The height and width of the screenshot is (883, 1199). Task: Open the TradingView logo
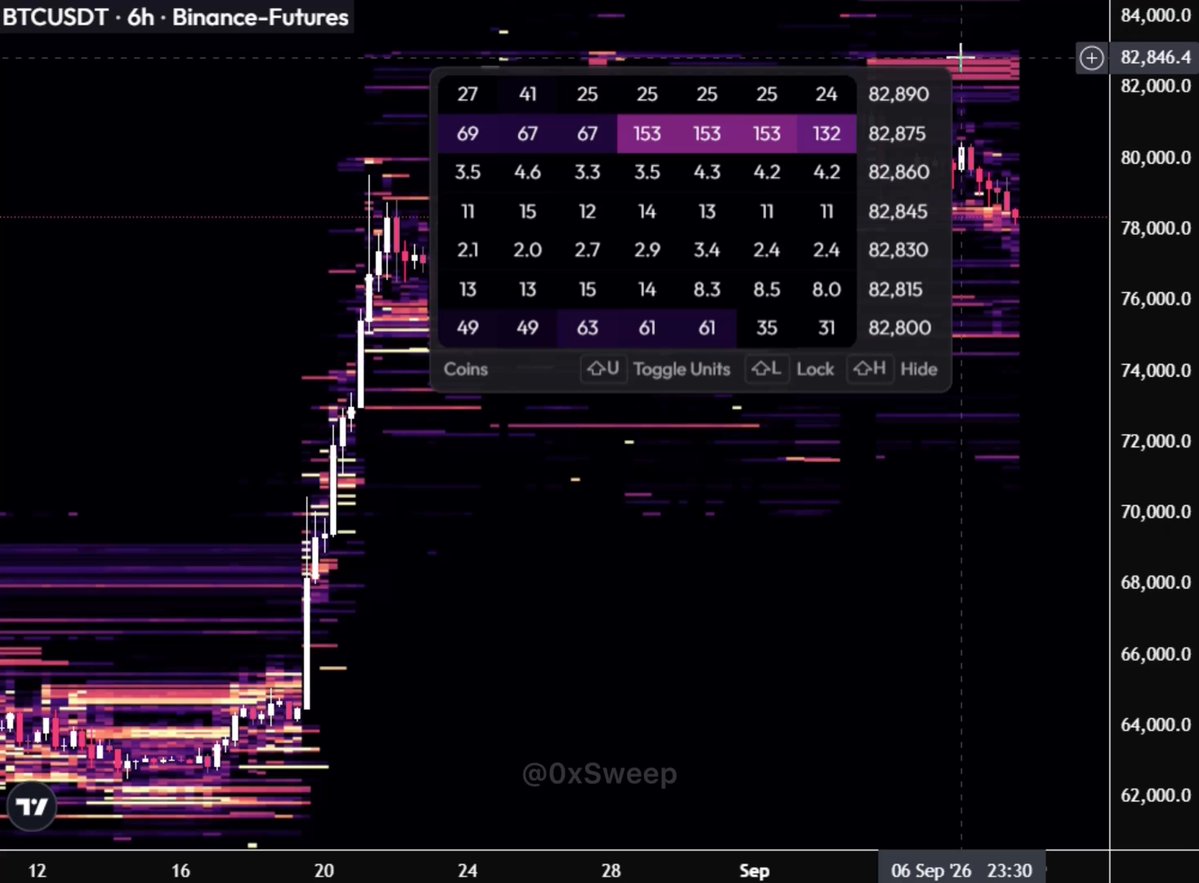(31, 806)
